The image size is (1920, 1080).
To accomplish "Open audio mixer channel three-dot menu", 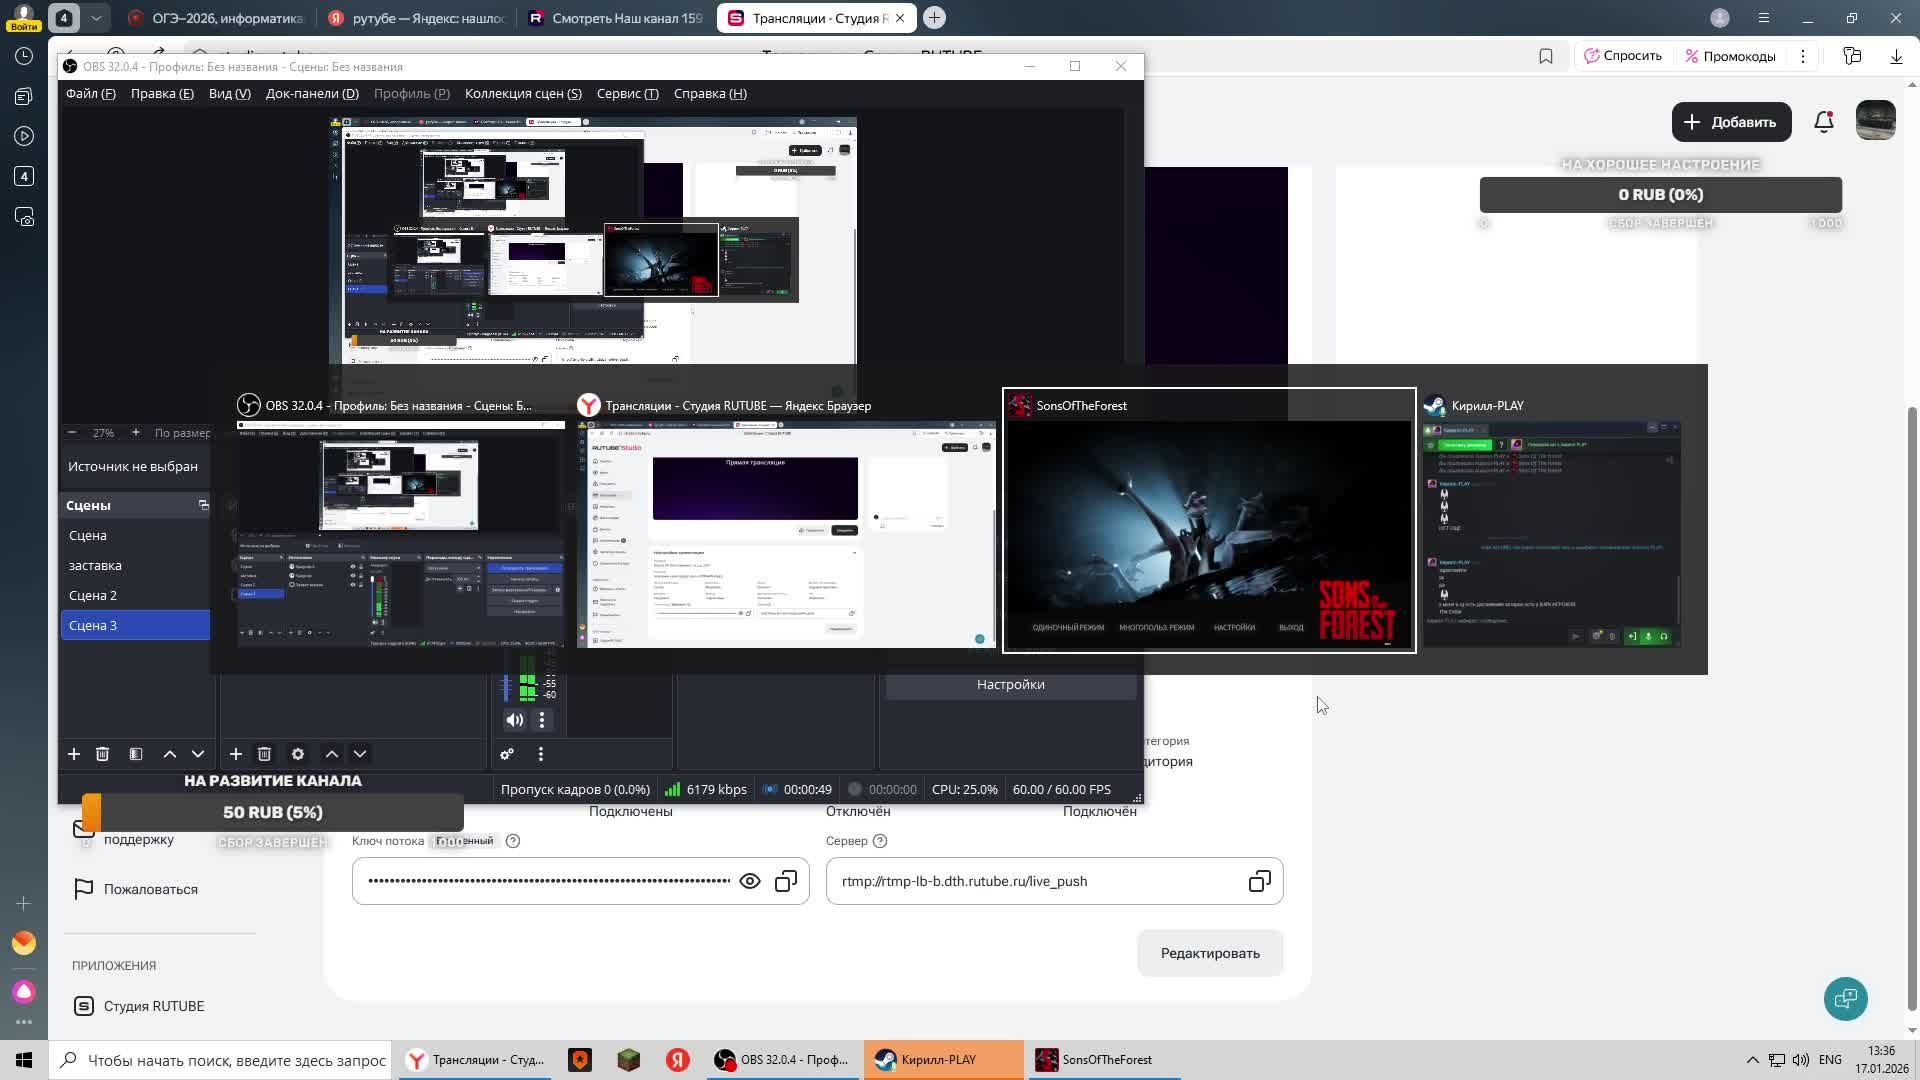I will tap(542, 720).
